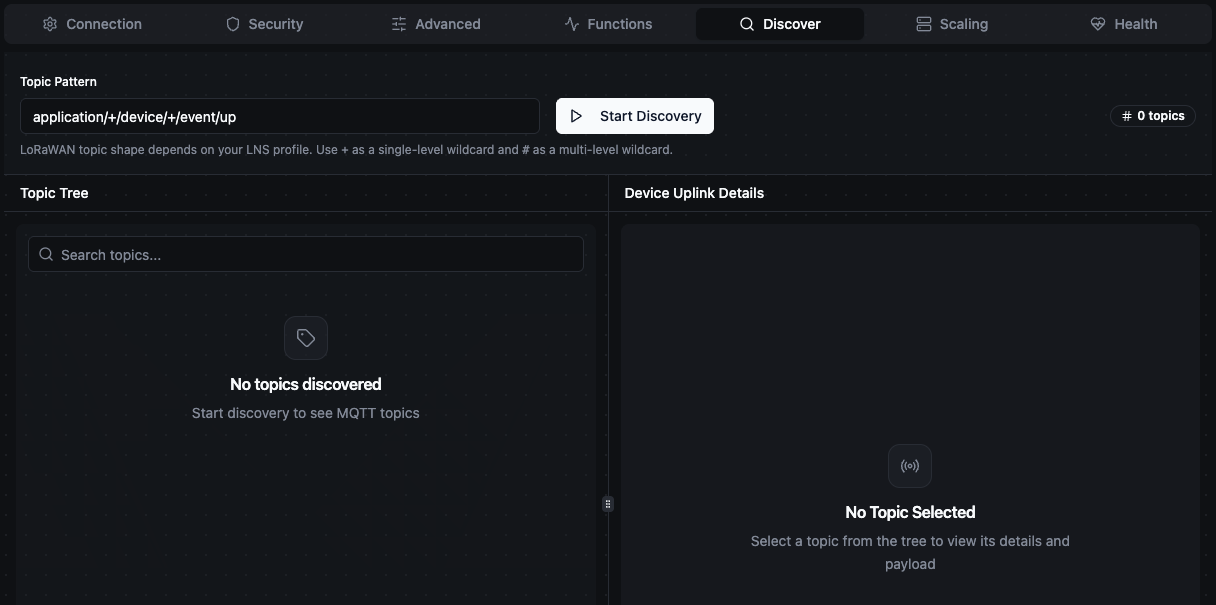This screenshot has width=1216, height=605.
Task: Open the Advanced tab
Action: point(436,24)
